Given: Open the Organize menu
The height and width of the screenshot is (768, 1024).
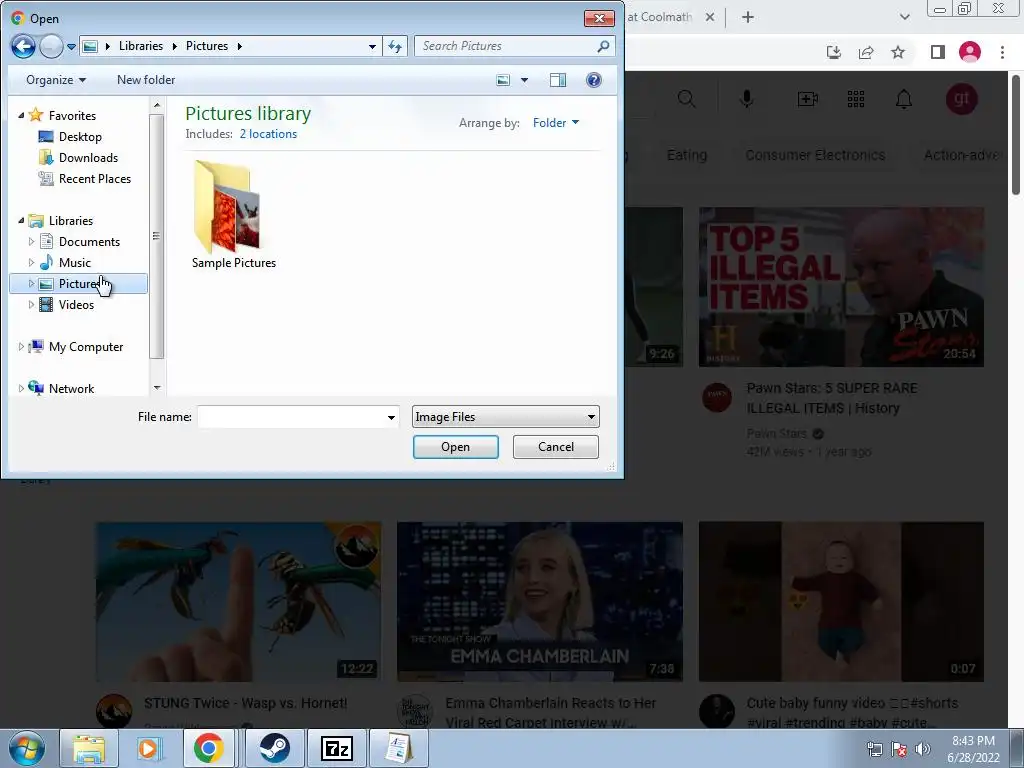Looking at the screenshot, I should tap(56, 80).
